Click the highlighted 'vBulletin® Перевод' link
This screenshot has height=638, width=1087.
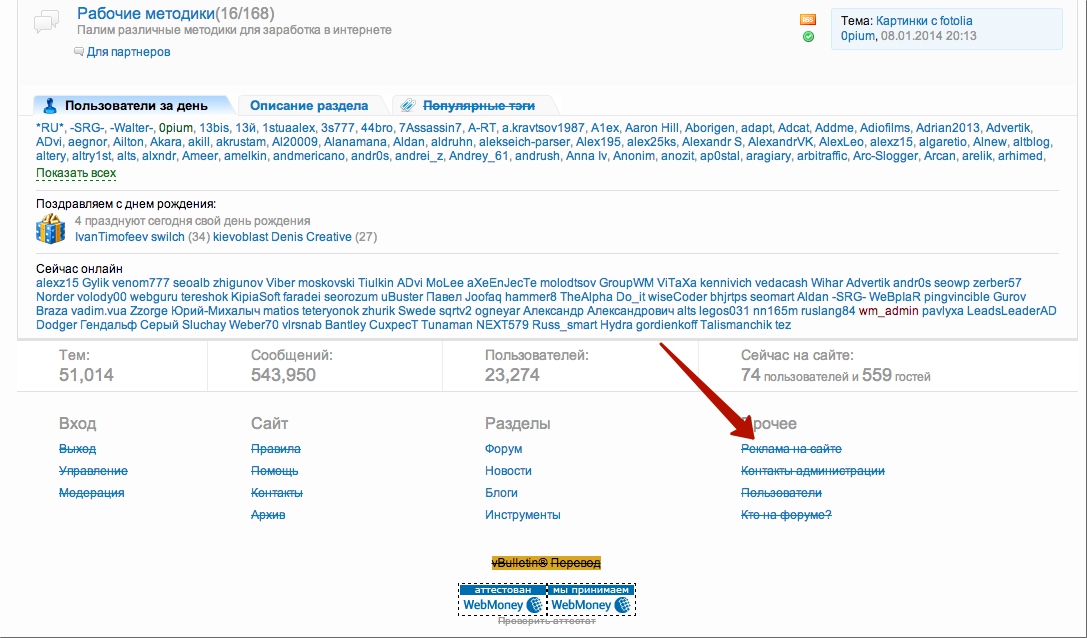point(546,563)
